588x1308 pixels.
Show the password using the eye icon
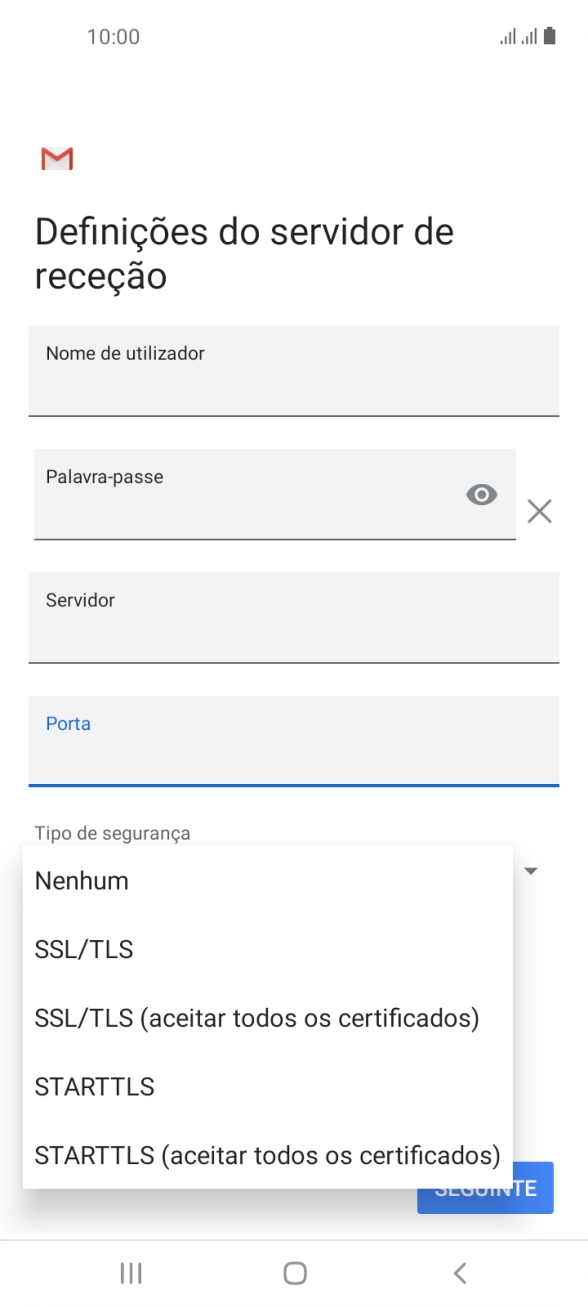[x=481, y=495]
